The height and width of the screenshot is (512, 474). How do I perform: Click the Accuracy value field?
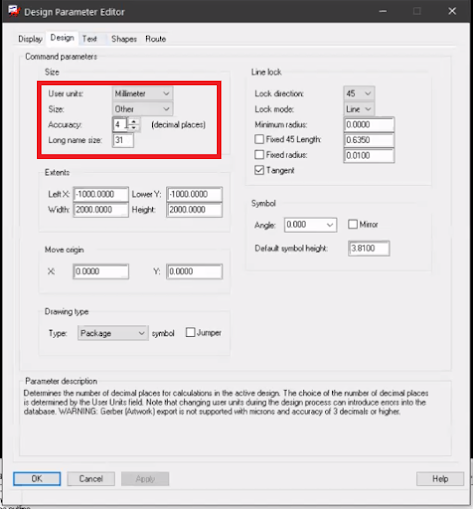(x=120, y=125)
